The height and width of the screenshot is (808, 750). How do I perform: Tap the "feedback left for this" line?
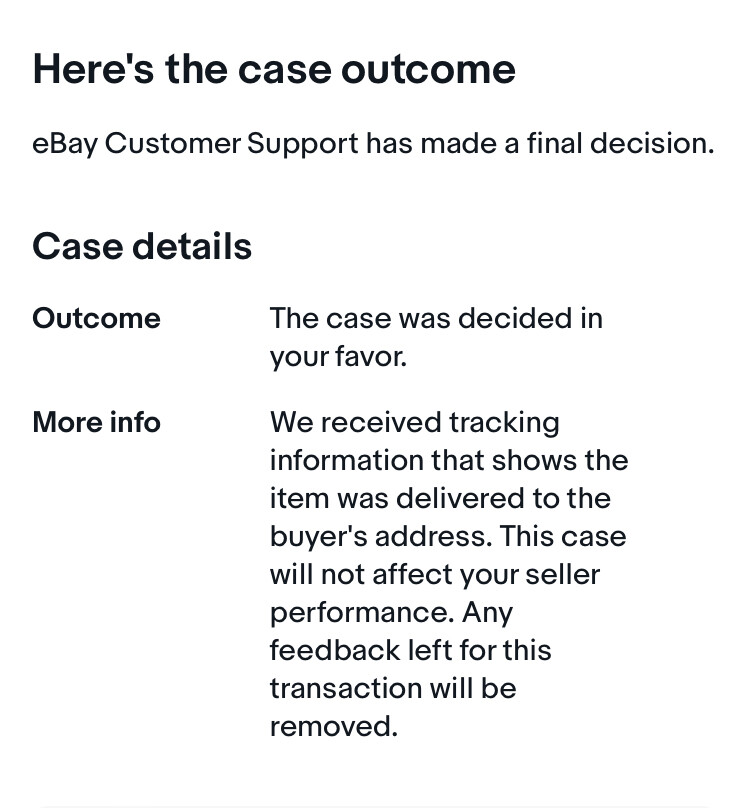(410, 650)
